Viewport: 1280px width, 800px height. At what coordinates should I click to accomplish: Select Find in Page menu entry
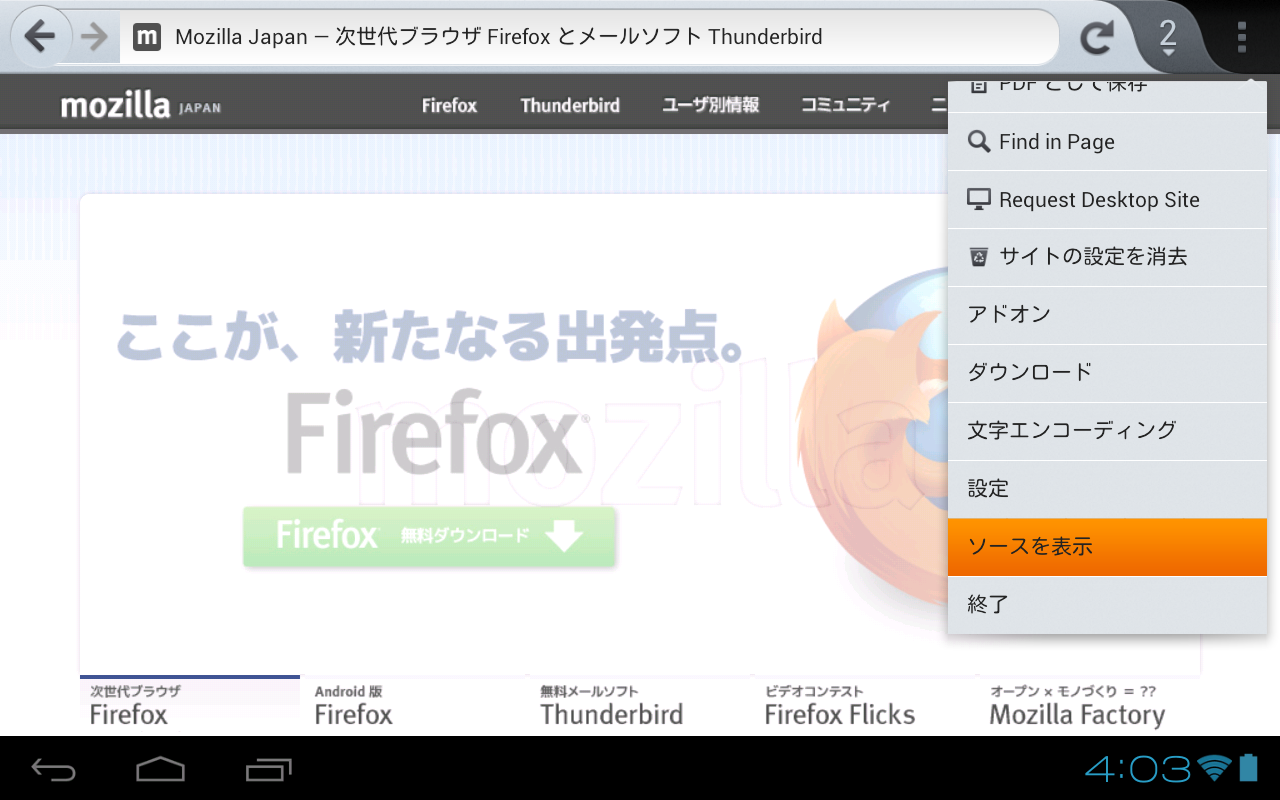point(1107,142)
